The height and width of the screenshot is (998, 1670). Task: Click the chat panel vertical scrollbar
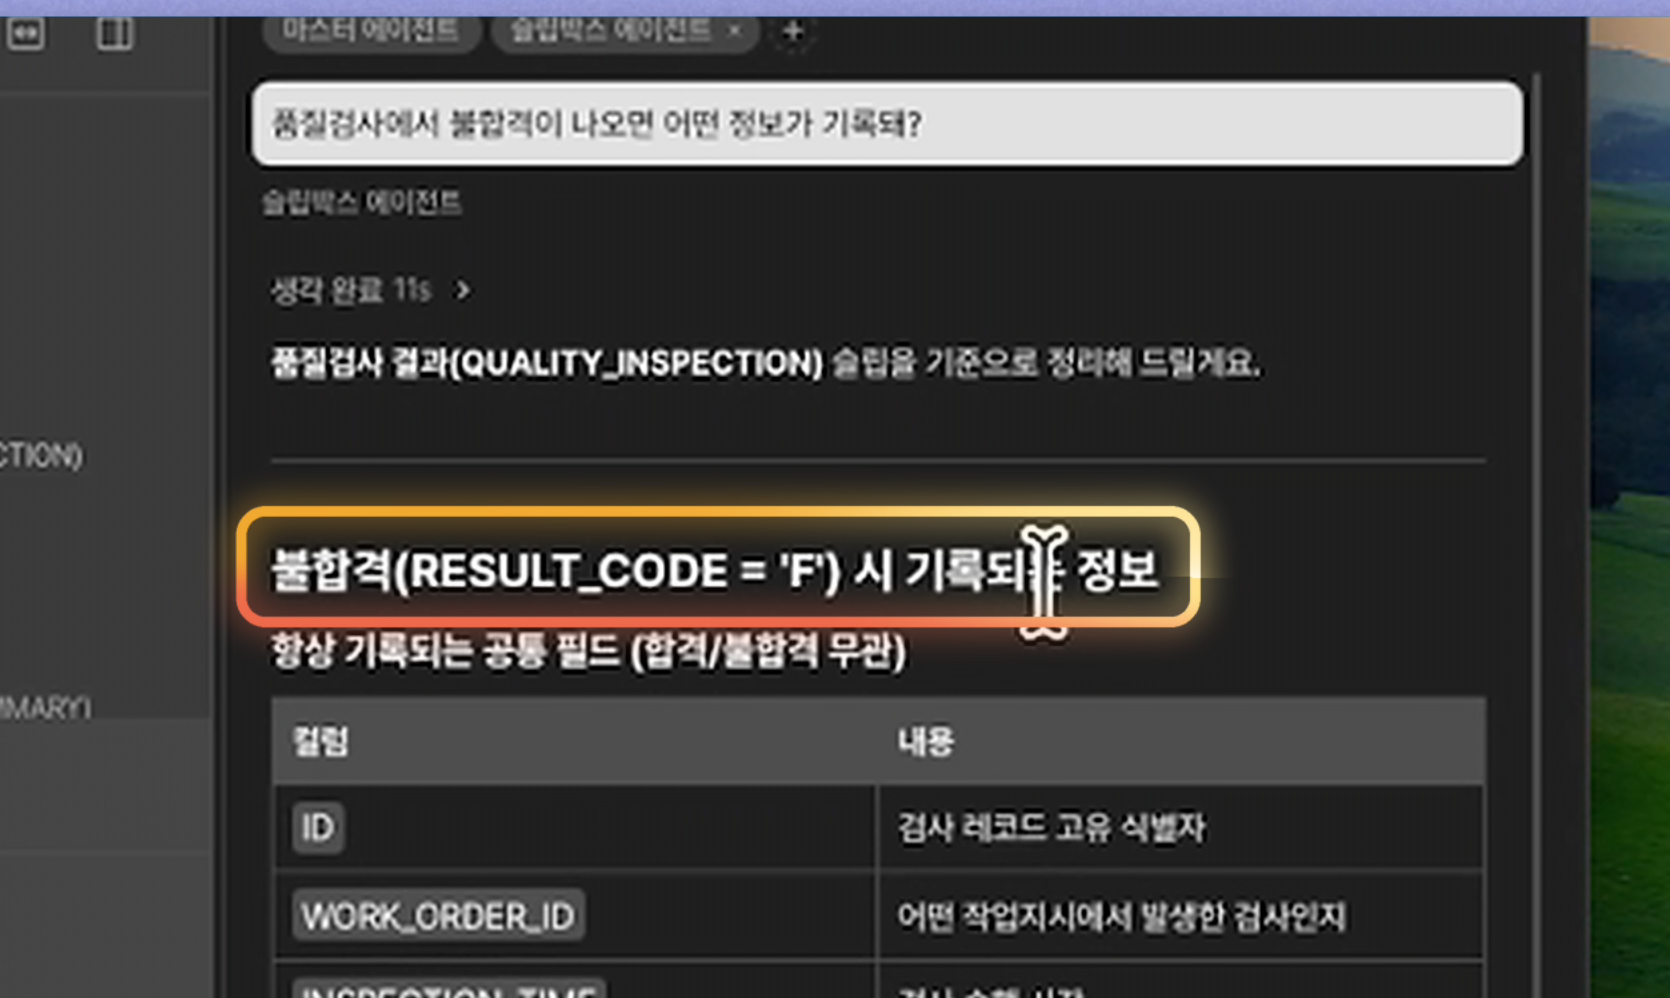pyautogui.click(x=1535, y=535)
